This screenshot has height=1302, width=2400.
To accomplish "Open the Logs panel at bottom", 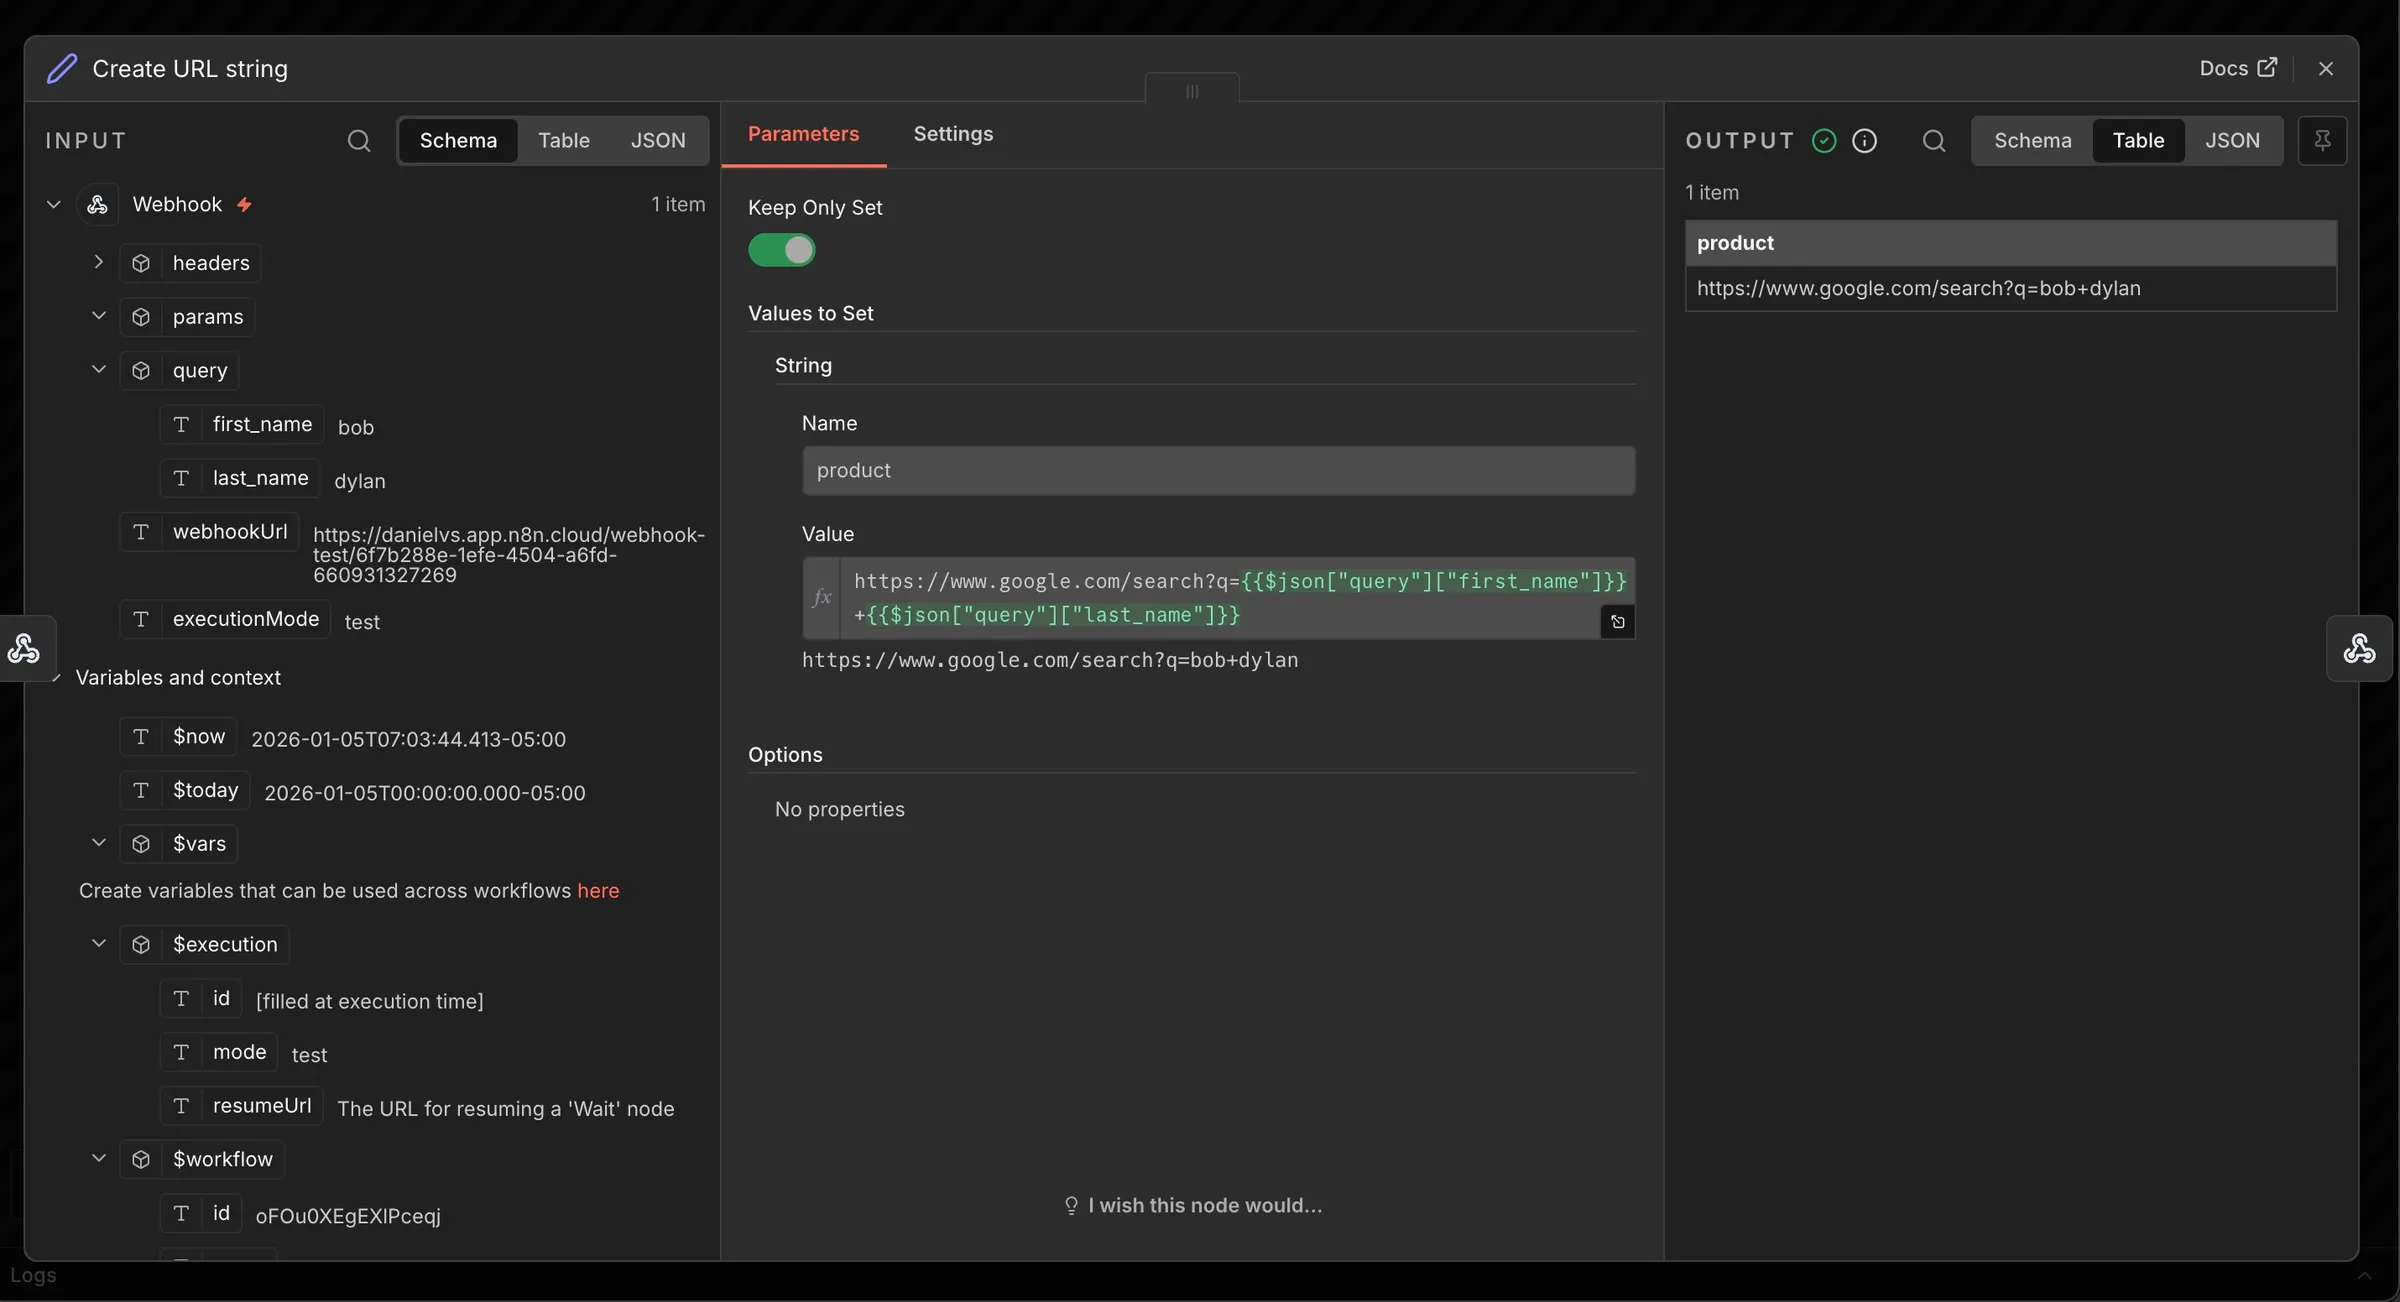I will (x=33, y=1276).
